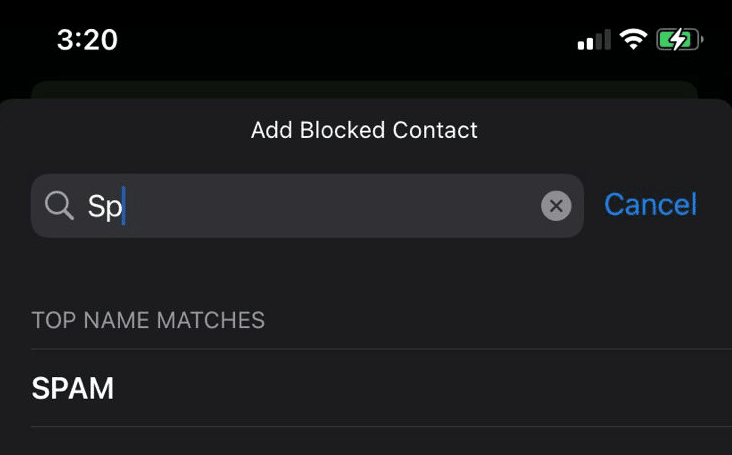This screenshot has height=455, width=732.
Task: Tap the battery charging icon
Action: click(680, 40)
